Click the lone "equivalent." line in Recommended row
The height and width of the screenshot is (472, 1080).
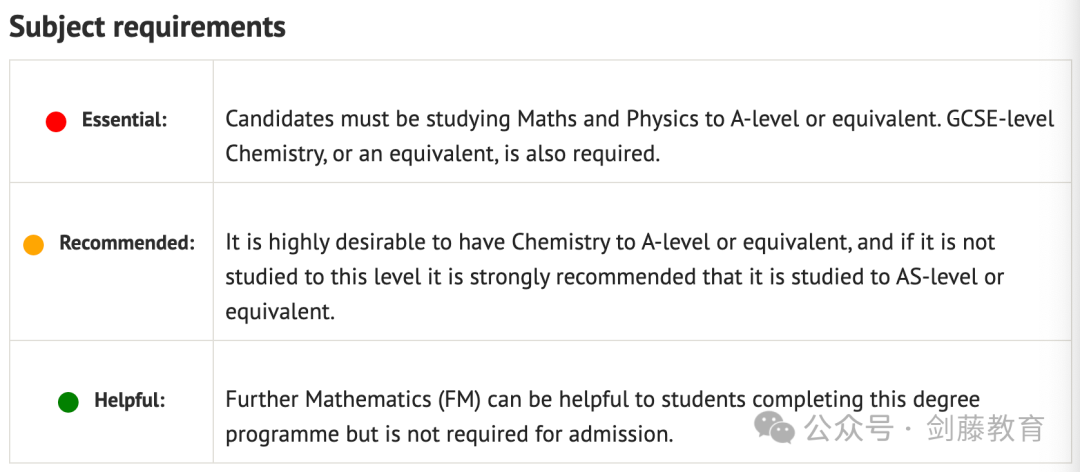[x=280, y=312]
